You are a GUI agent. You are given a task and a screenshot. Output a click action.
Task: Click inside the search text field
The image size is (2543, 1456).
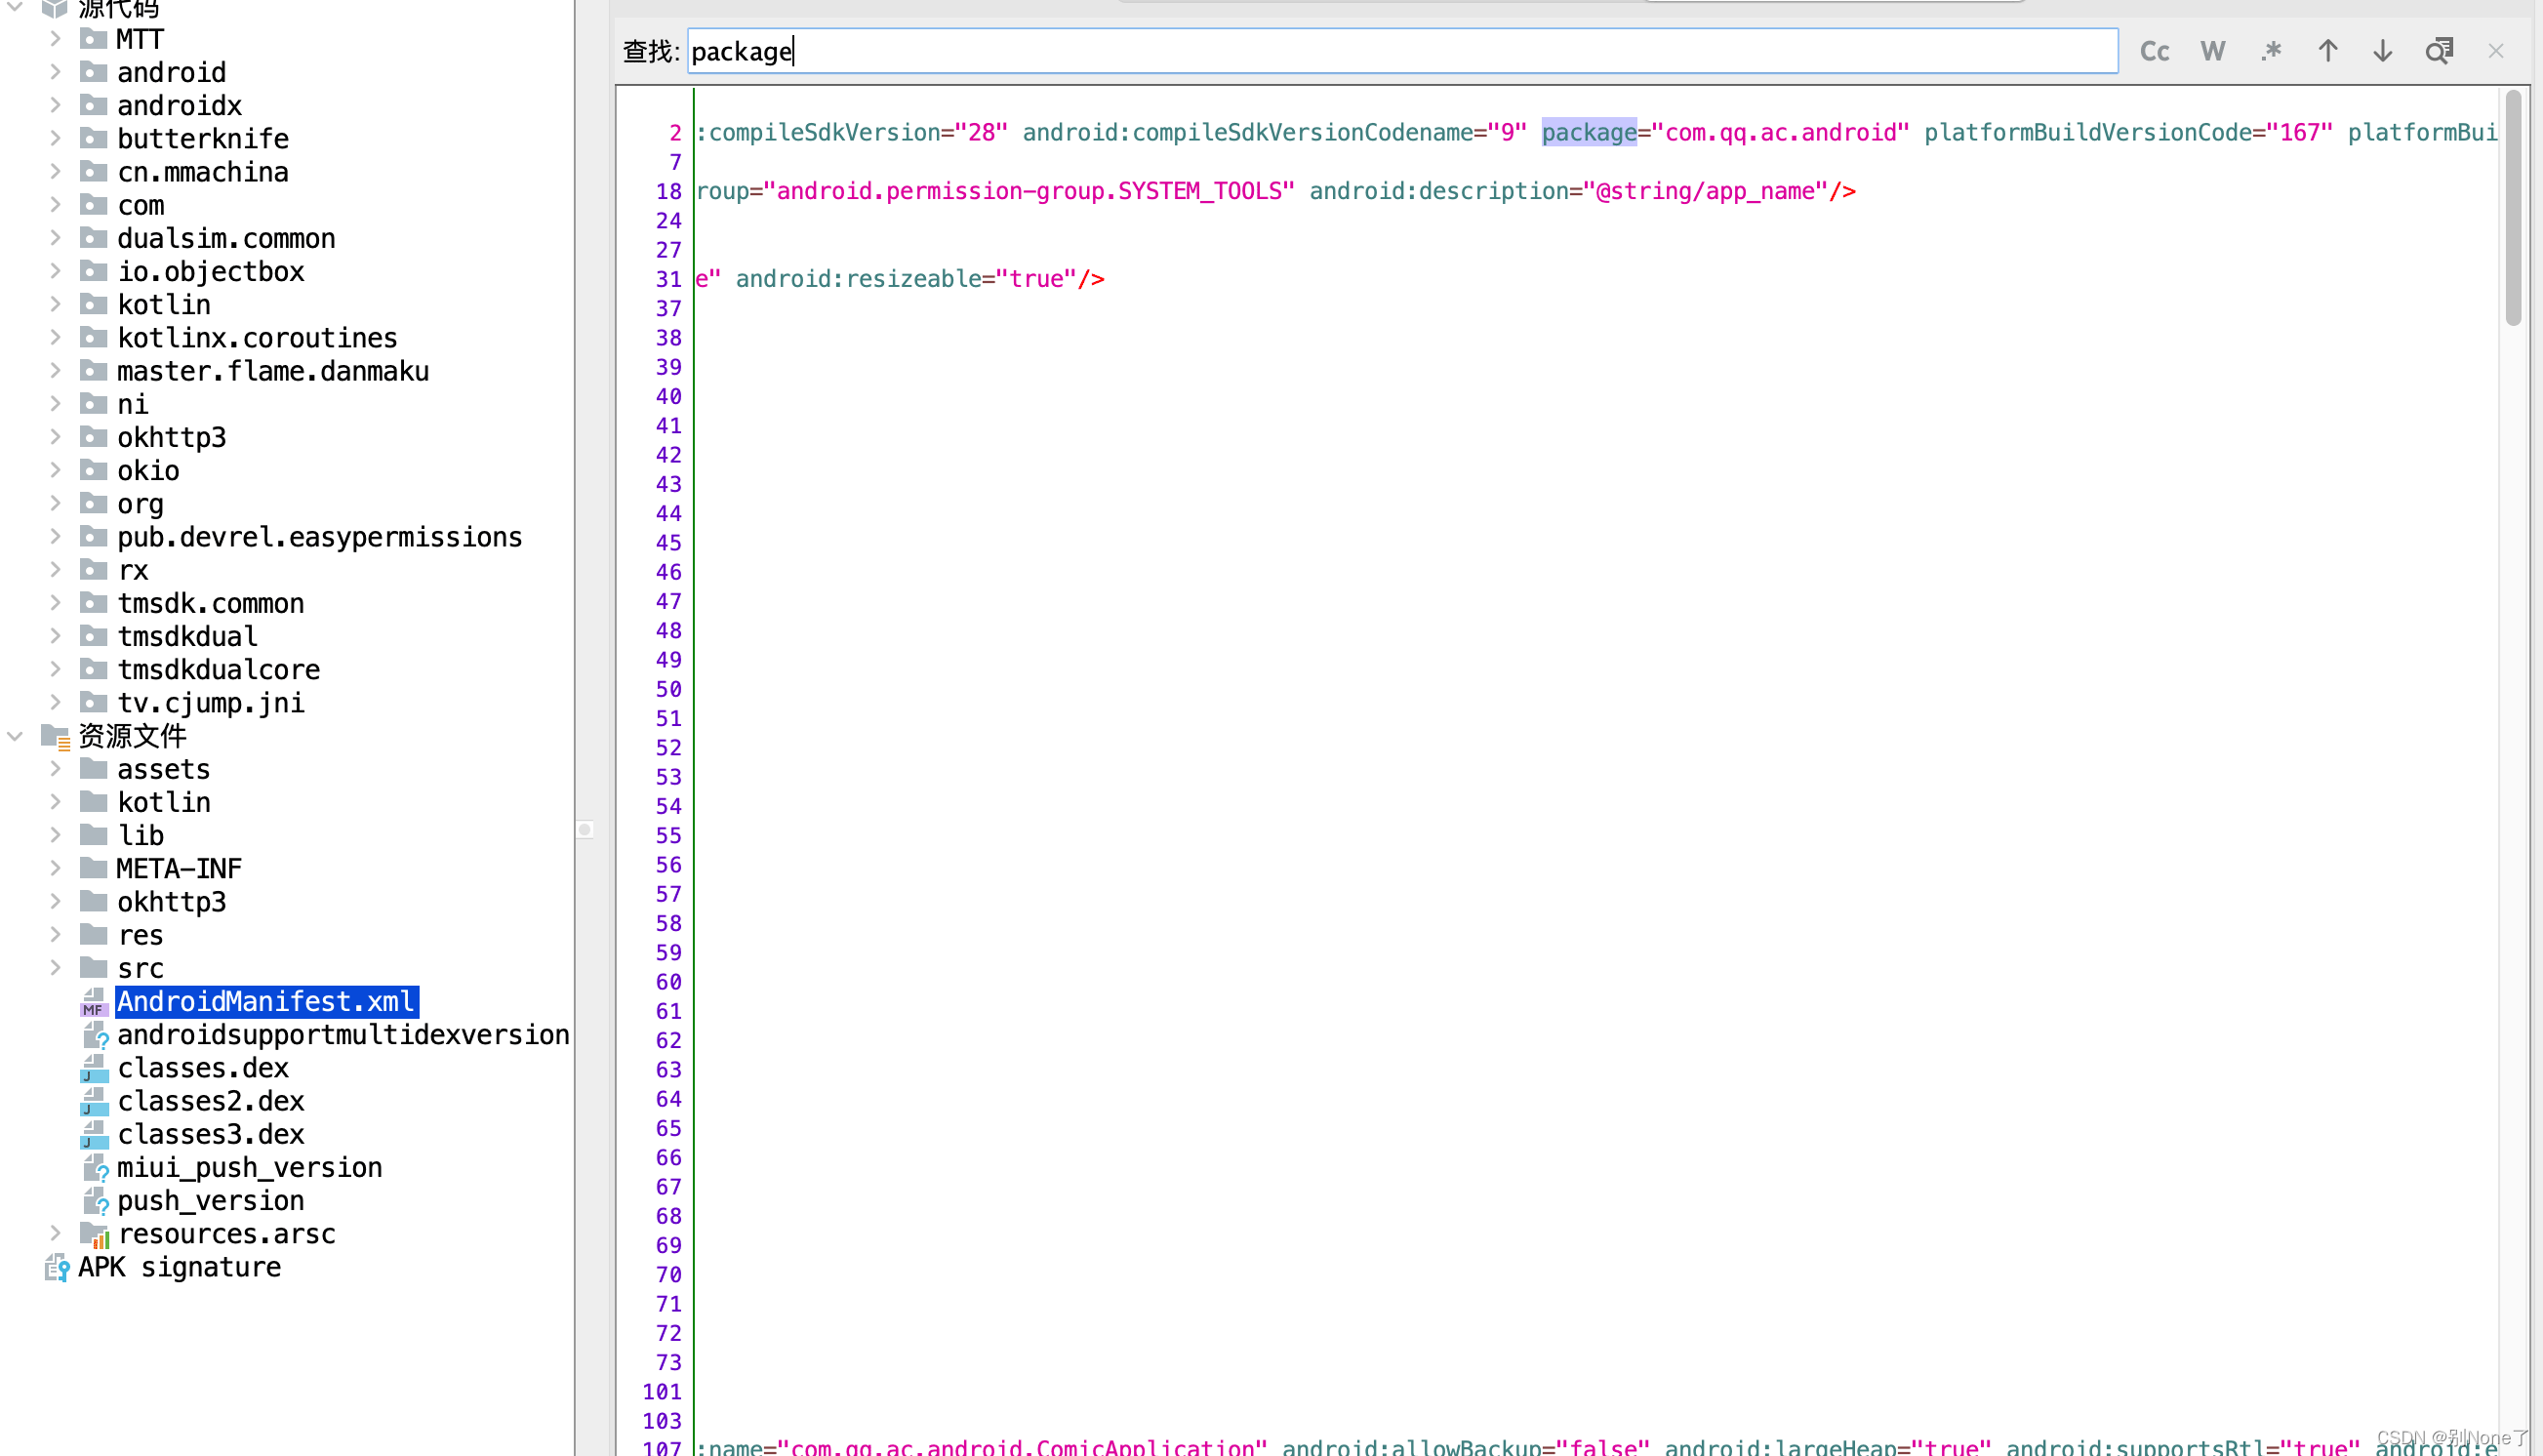pyautogui.click(x=1400, y=51)
